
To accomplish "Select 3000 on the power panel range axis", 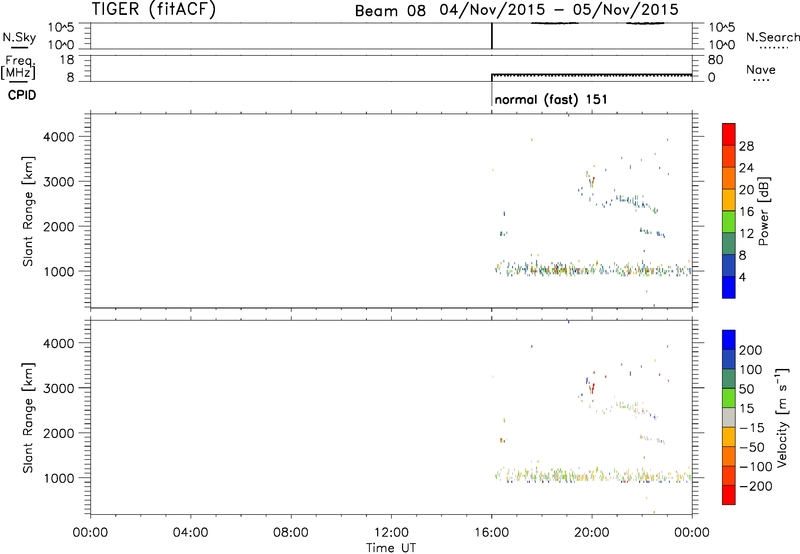I will (58, 182).
